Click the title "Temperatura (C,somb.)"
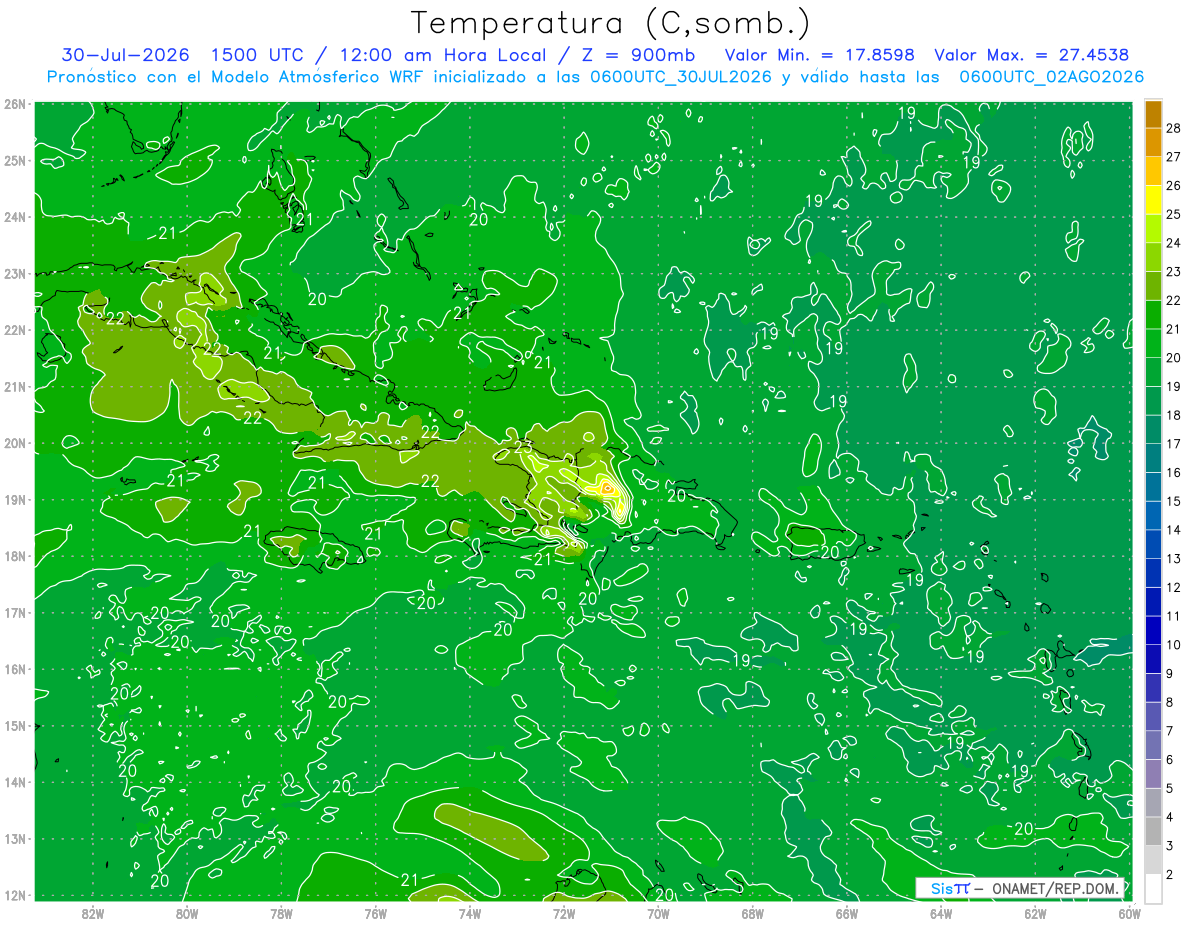 coord(611,23)
